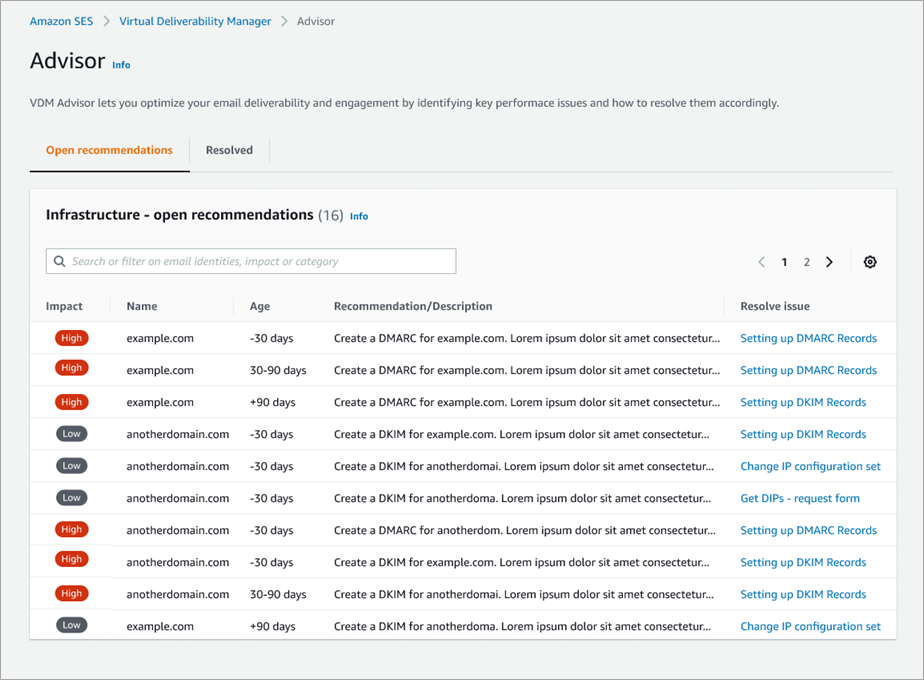Open Setting up DKIM Records in the first Low anotherdomain.com row

(803, 434)
